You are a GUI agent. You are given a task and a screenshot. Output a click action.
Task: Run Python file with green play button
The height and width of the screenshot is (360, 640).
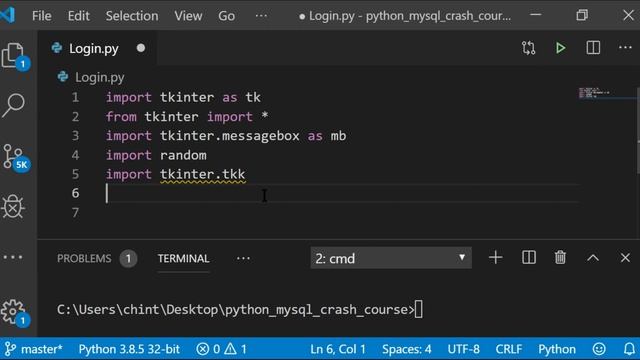[x=560, y=48]
